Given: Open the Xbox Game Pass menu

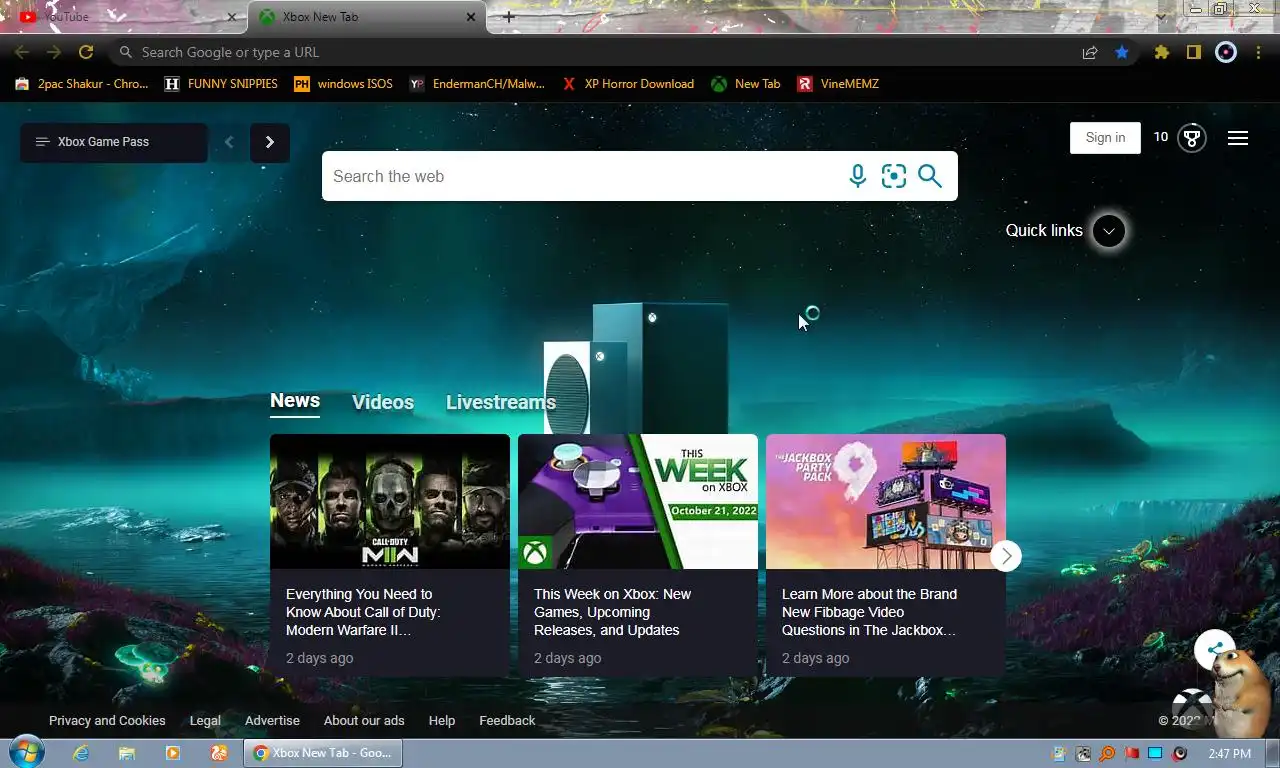Looking at the screenshot, I should pyautogui.click(x=114, y=142).
